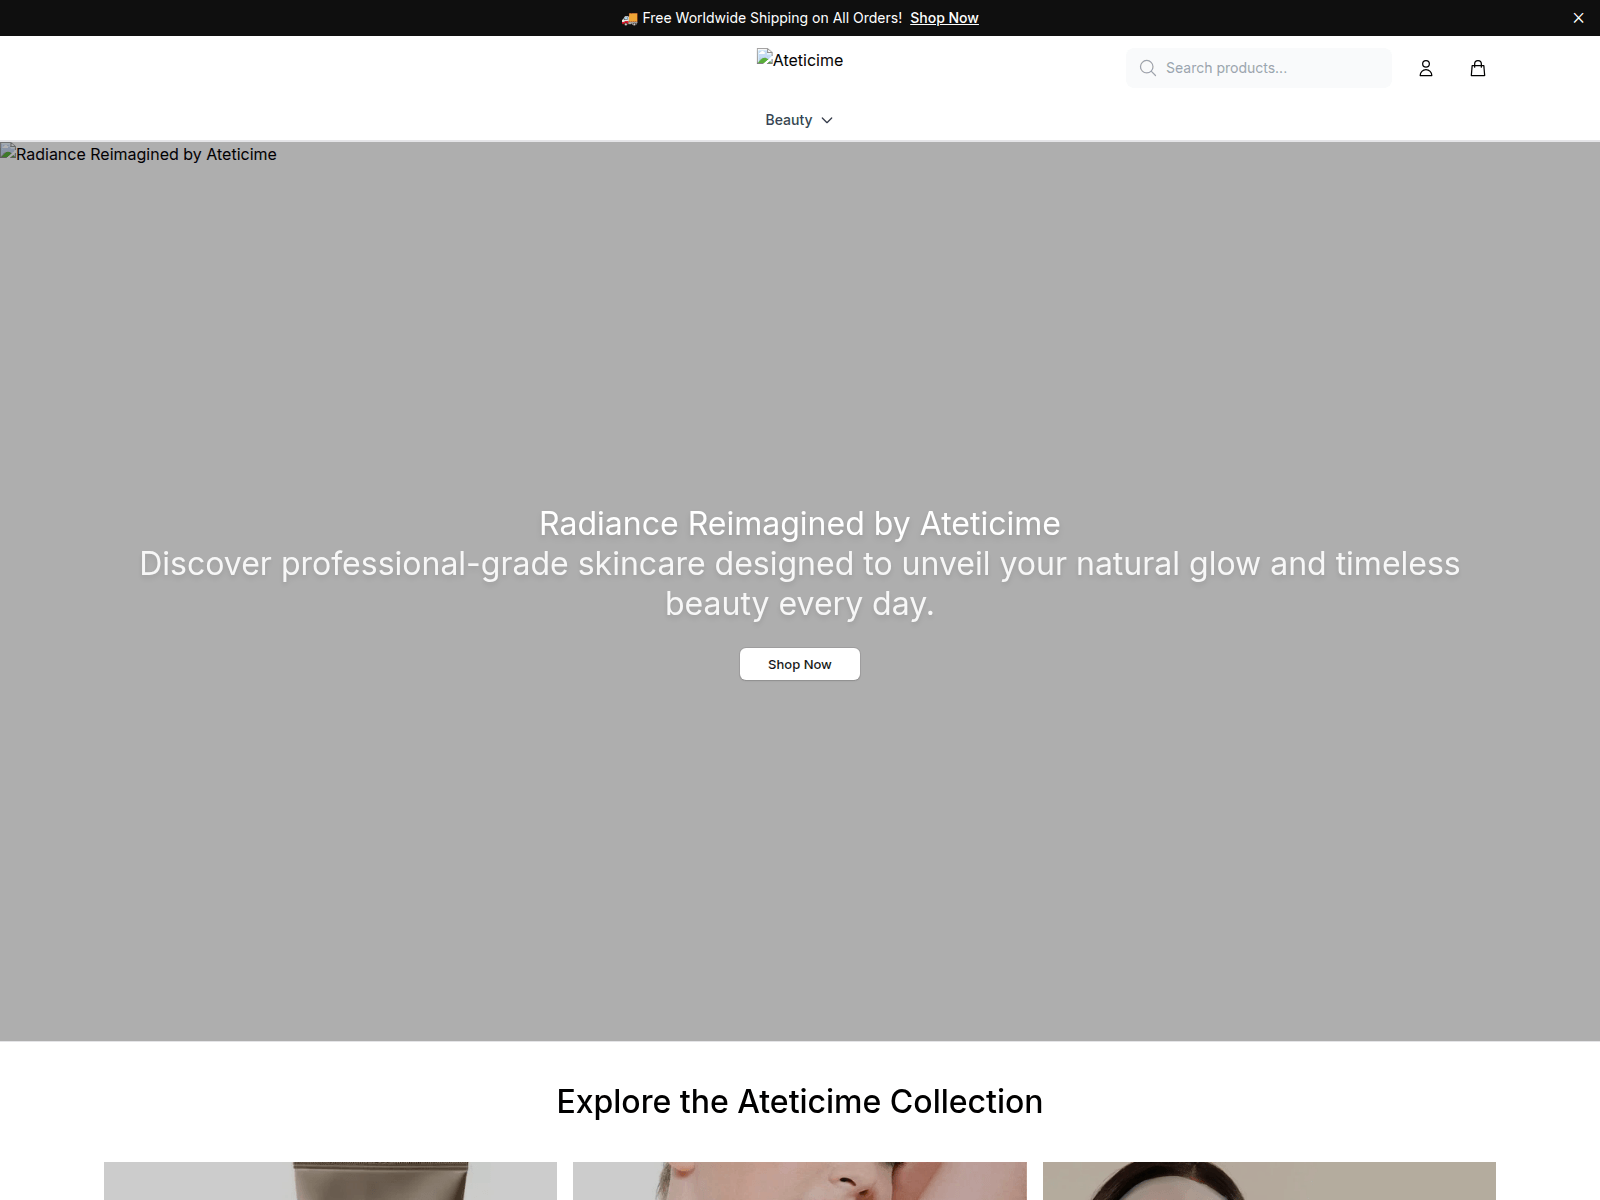Click the truck emoji in announcement bar
The height and width of the screenshot is (1200, 1600).
click(629, 18)
